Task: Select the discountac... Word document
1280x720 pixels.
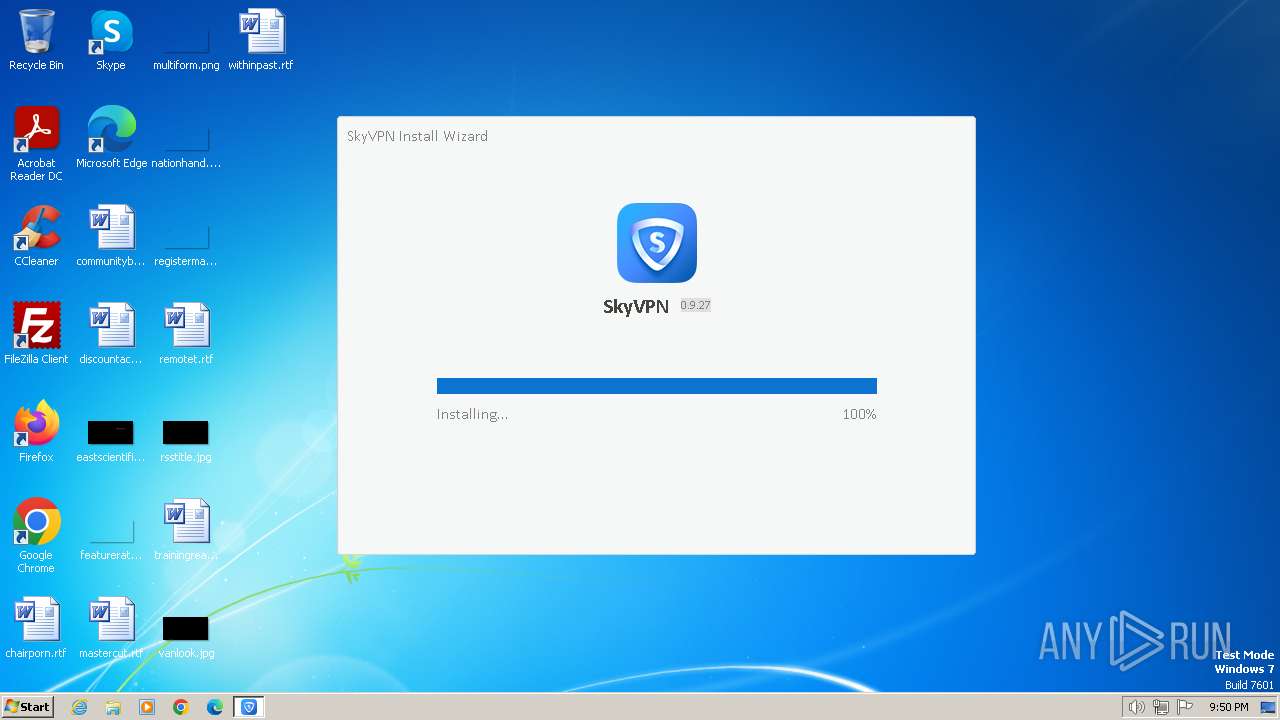Action: [x=111, y=334]
